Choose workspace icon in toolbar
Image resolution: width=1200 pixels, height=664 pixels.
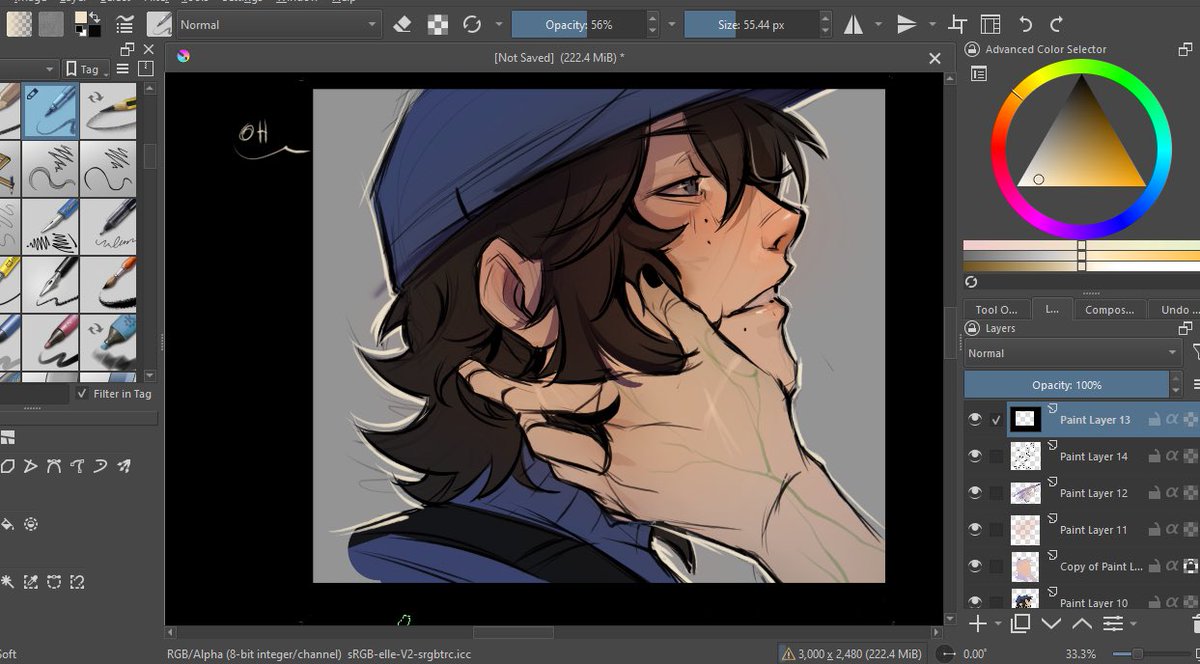pos(990,24)
